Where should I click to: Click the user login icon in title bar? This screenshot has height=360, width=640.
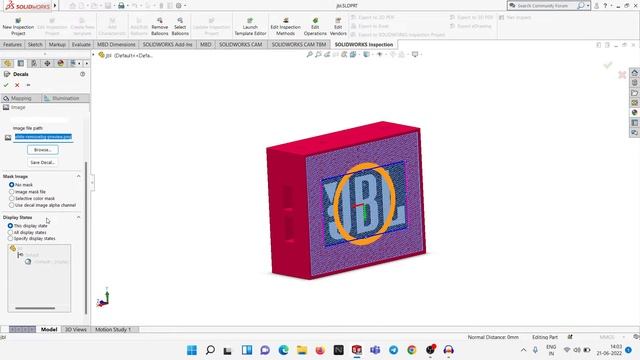click(x=596, y=6)
